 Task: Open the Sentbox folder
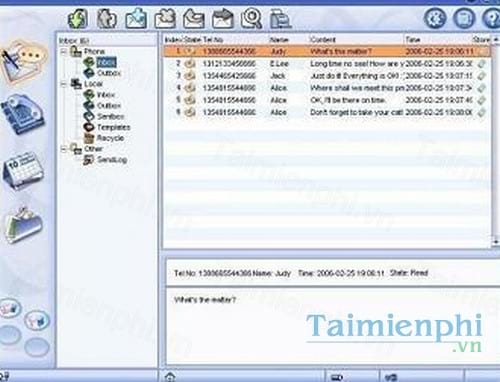coord(111,116)
